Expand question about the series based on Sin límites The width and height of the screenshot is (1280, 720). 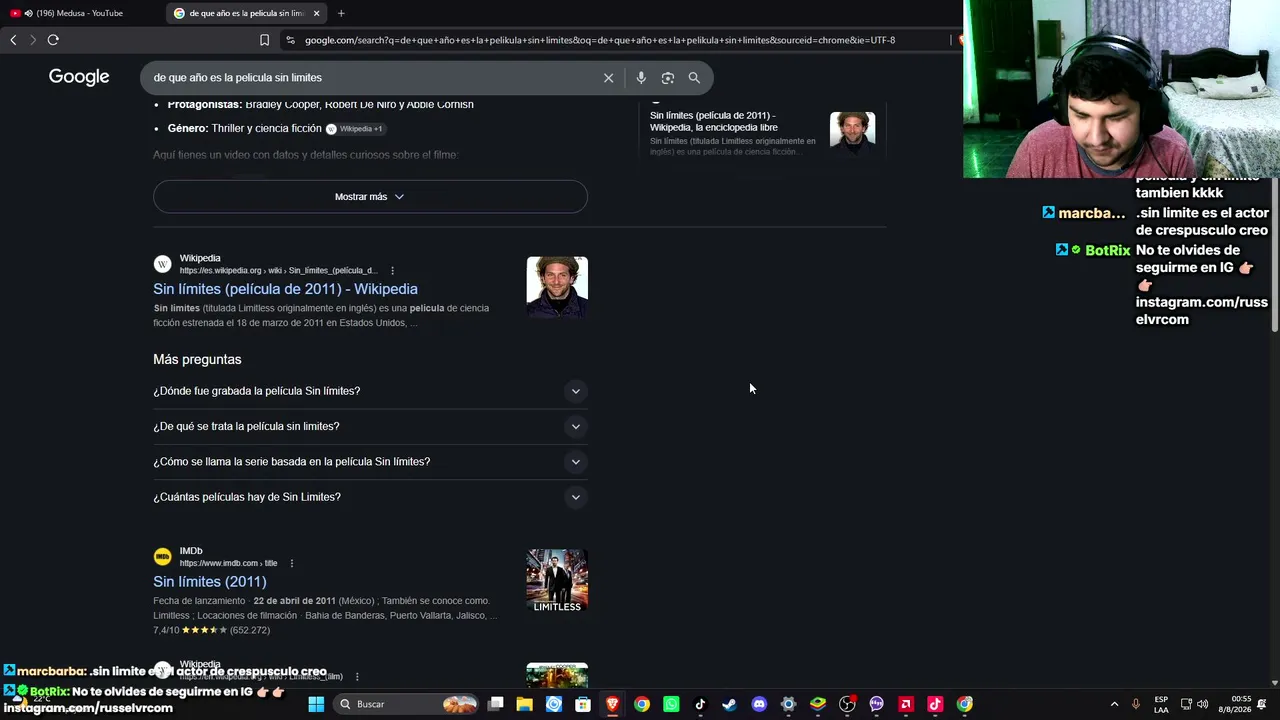pos(370,462)
